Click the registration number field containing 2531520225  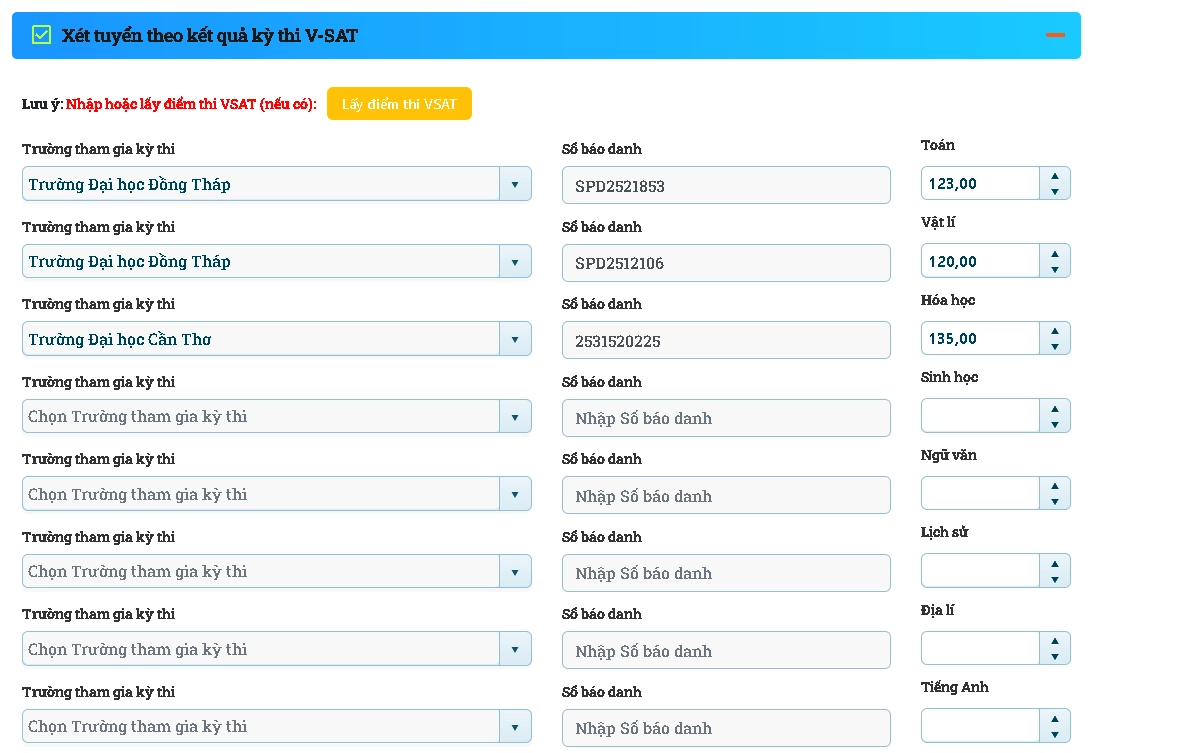coord(726,341)
